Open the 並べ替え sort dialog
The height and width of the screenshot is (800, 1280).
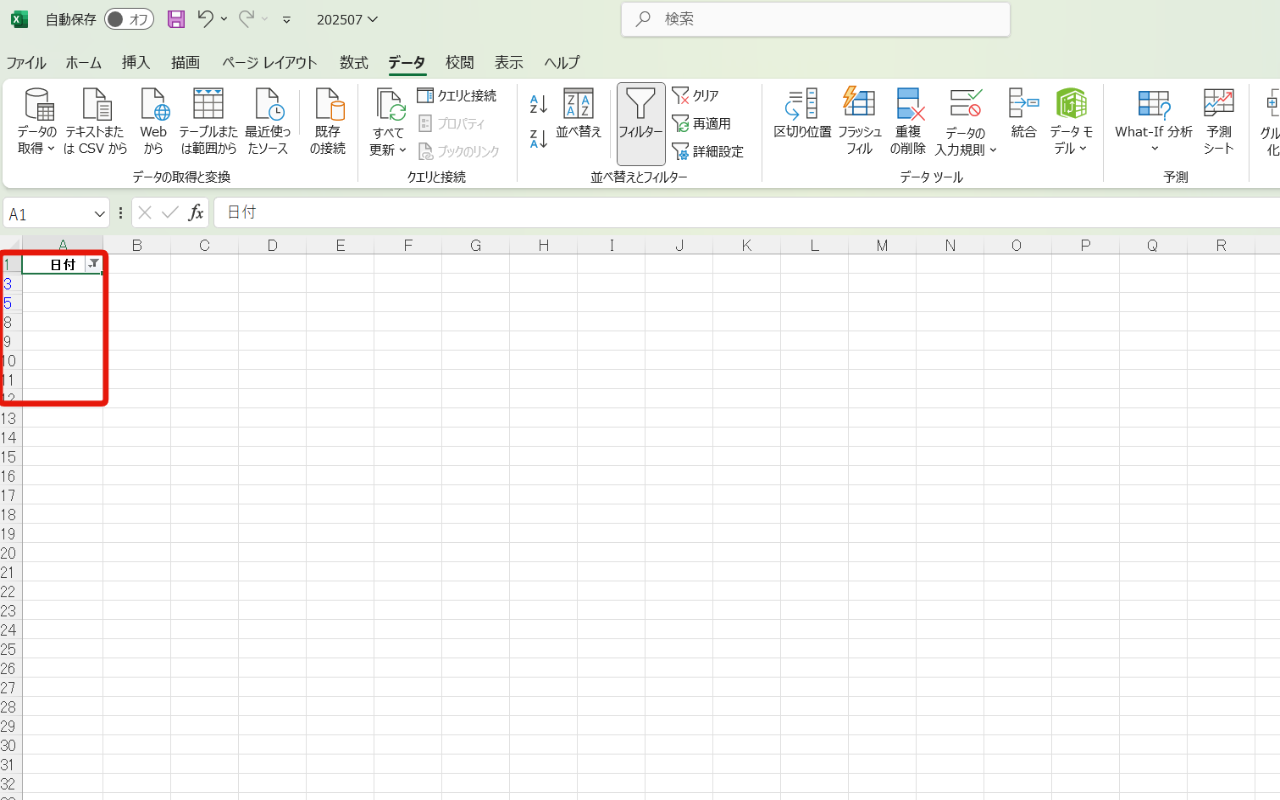pyautogui.click(x=579, y=113)
